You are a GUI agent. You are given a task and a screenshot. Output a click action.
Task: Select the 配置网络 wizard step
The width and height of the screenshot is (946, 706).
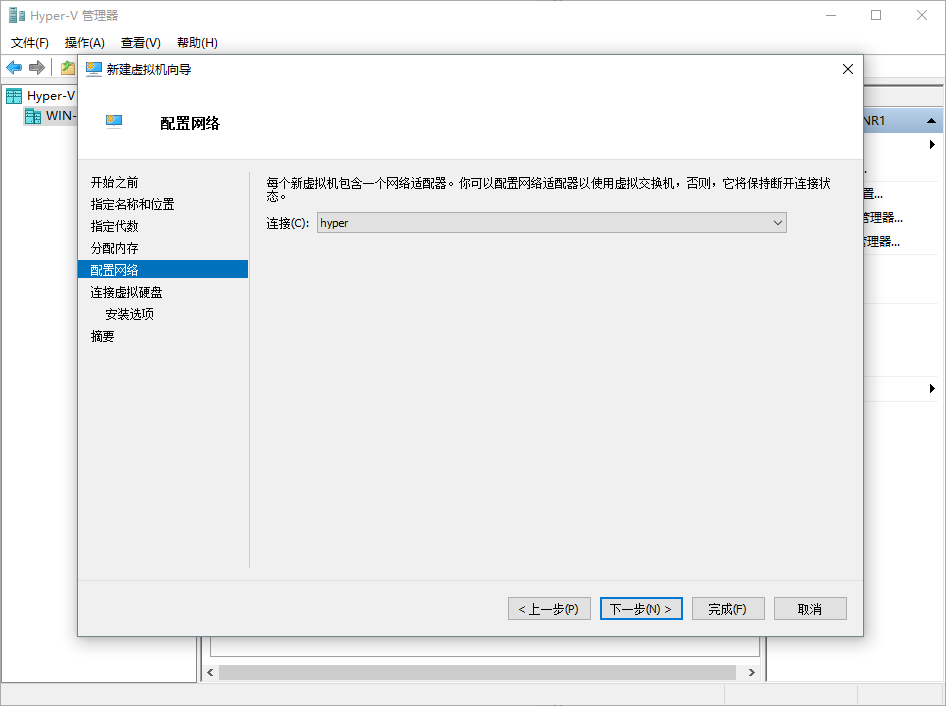point(163,270)
